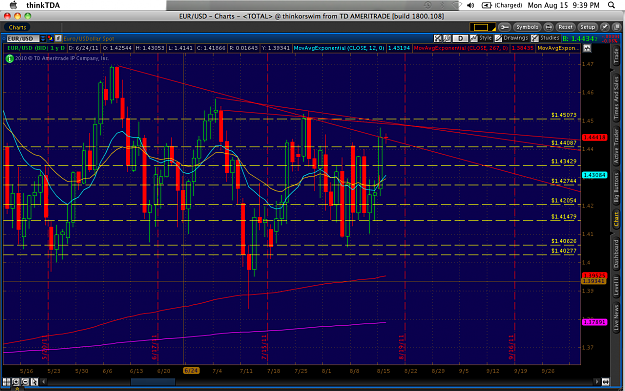Viewport: 625px width, 391px height.
Task: Click the EUR/USD symbol input field
Action: (23, 39)
